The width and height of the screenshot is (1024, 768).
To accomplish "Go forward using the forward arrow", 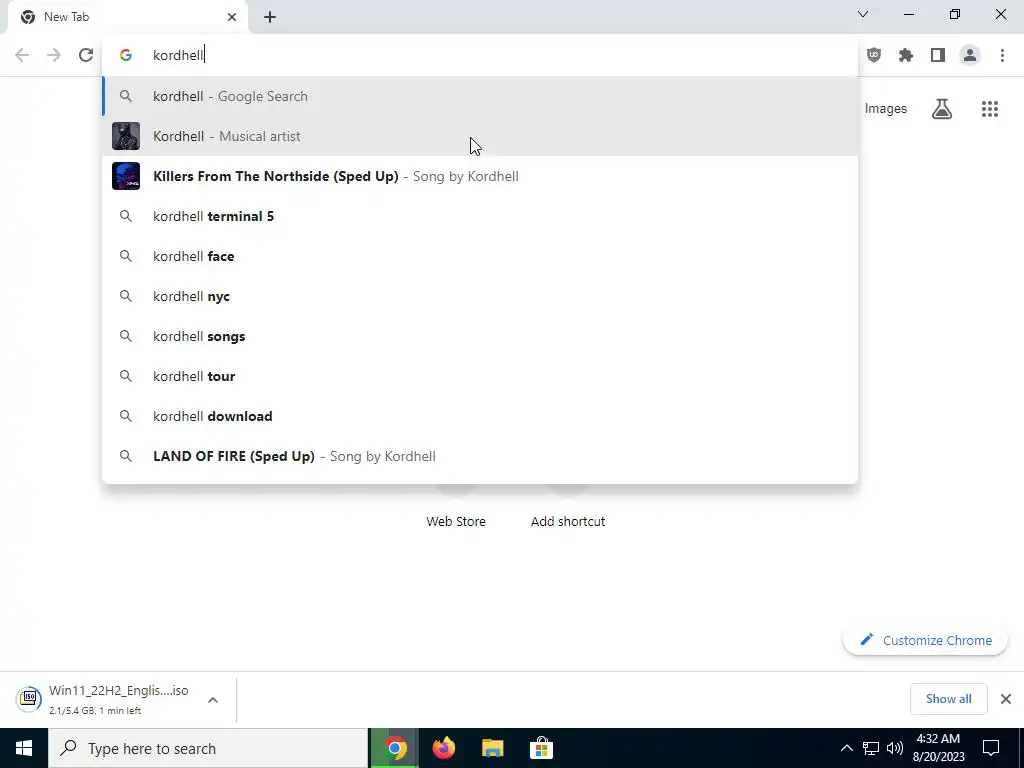I will point(54,55).
